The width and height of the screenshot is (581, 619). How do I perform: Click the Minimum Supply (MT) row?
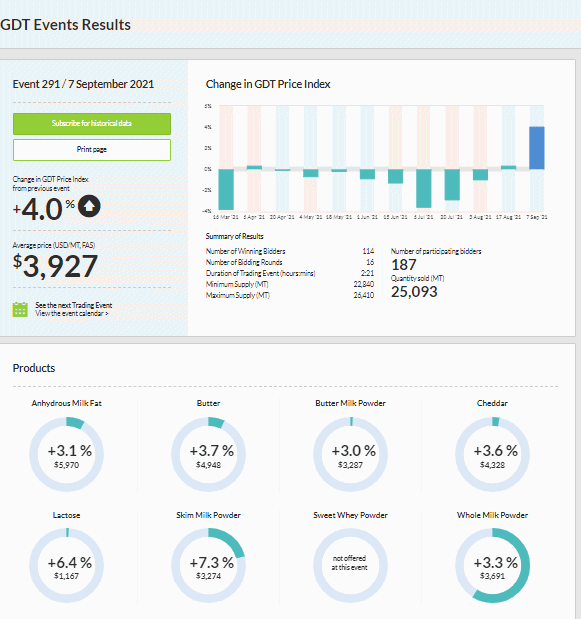pos(290,284)
